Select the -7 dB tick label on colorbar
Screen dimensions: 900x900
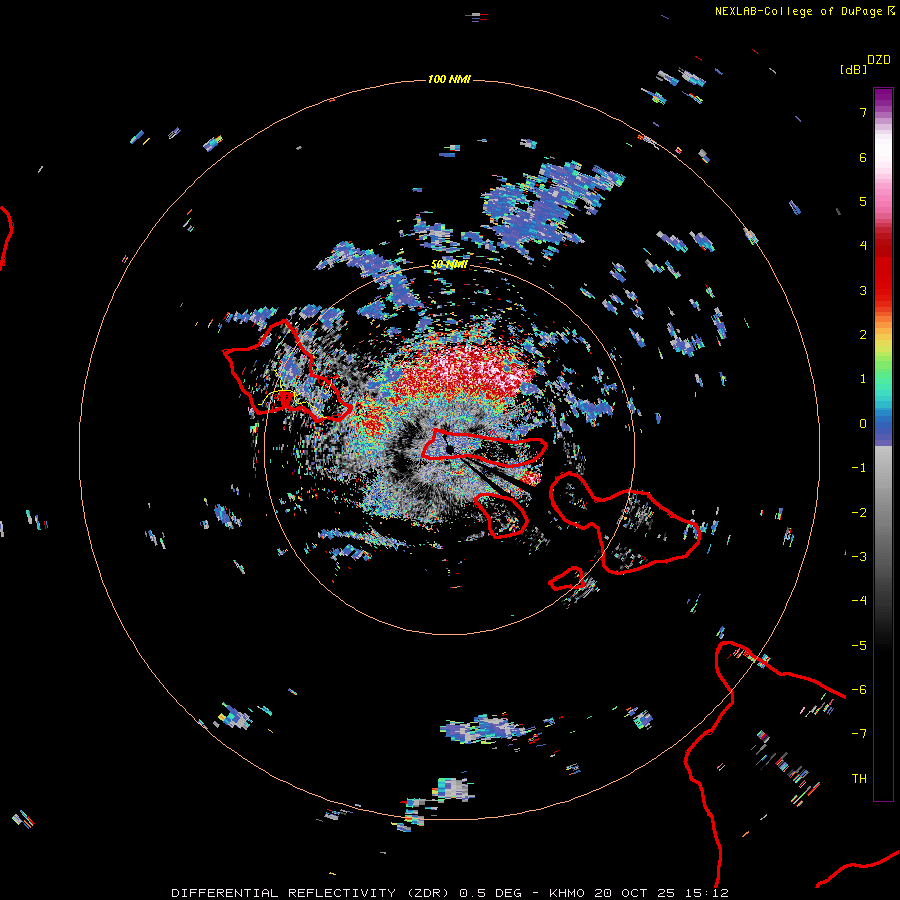(859, 734)
